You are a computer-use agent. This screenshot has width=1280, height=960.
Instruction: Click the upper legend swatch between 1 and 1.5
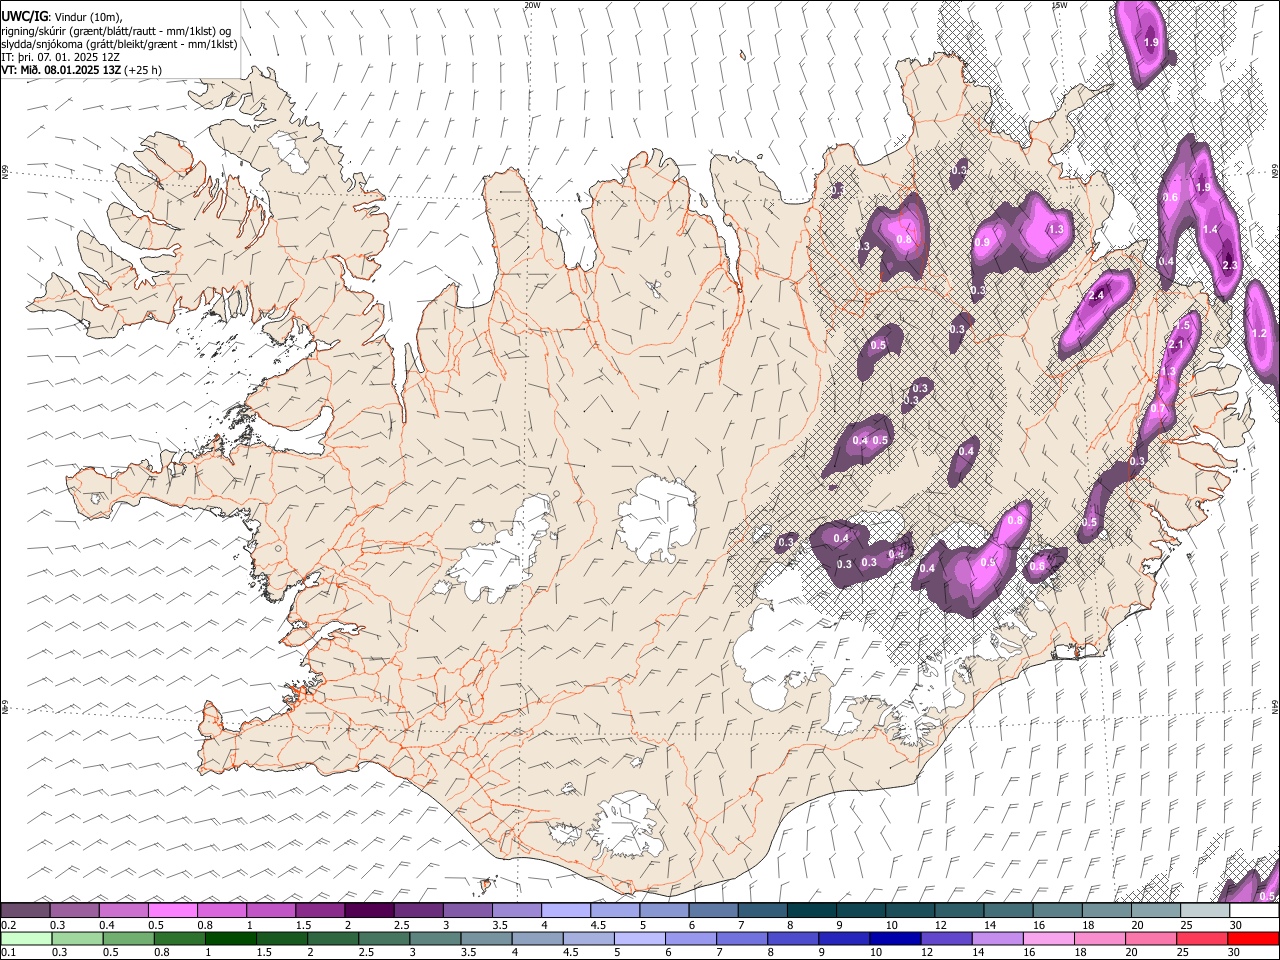270,911
